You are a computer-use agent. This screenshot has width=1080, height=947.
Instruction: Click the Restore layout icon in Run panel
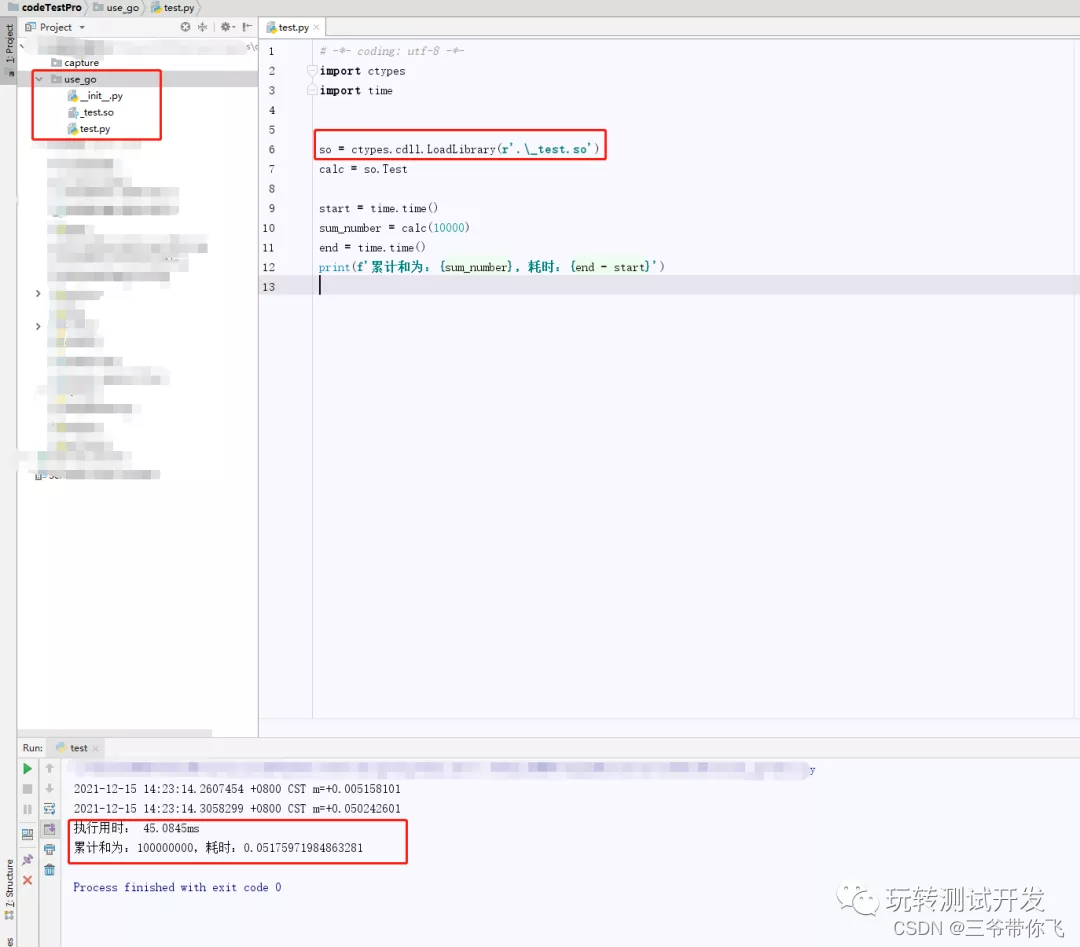(28, 834)
